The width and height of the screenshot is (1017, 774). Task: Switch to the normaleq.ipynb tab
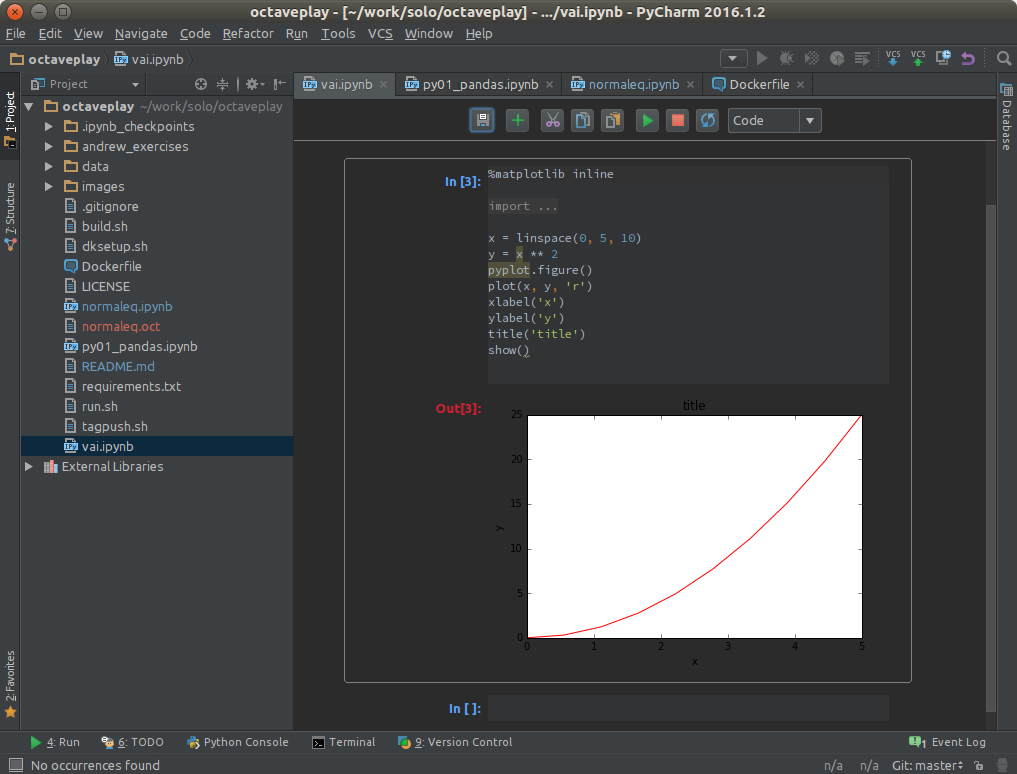(634, 84)
